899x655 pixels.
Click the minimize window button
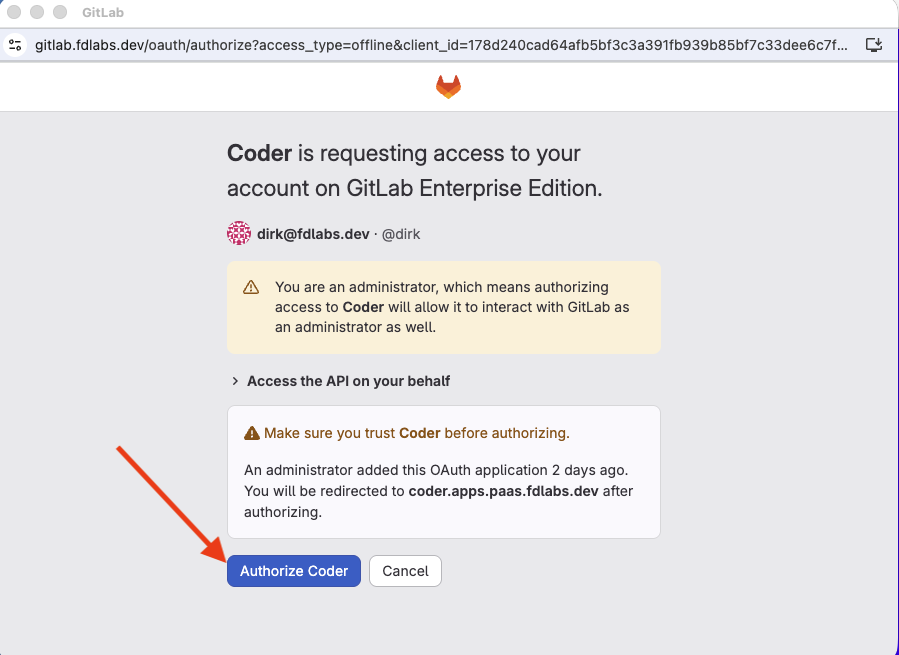coord(37,12)
